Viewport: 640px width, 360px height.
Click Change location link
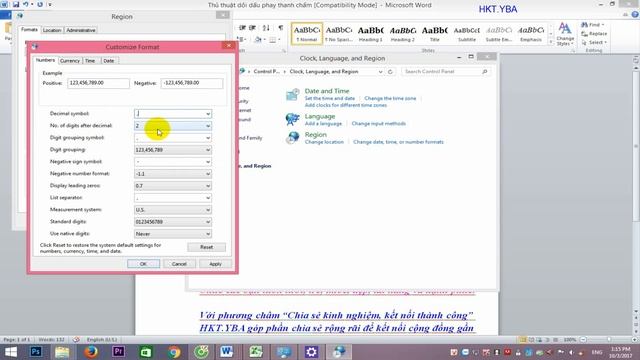[324, 142]
